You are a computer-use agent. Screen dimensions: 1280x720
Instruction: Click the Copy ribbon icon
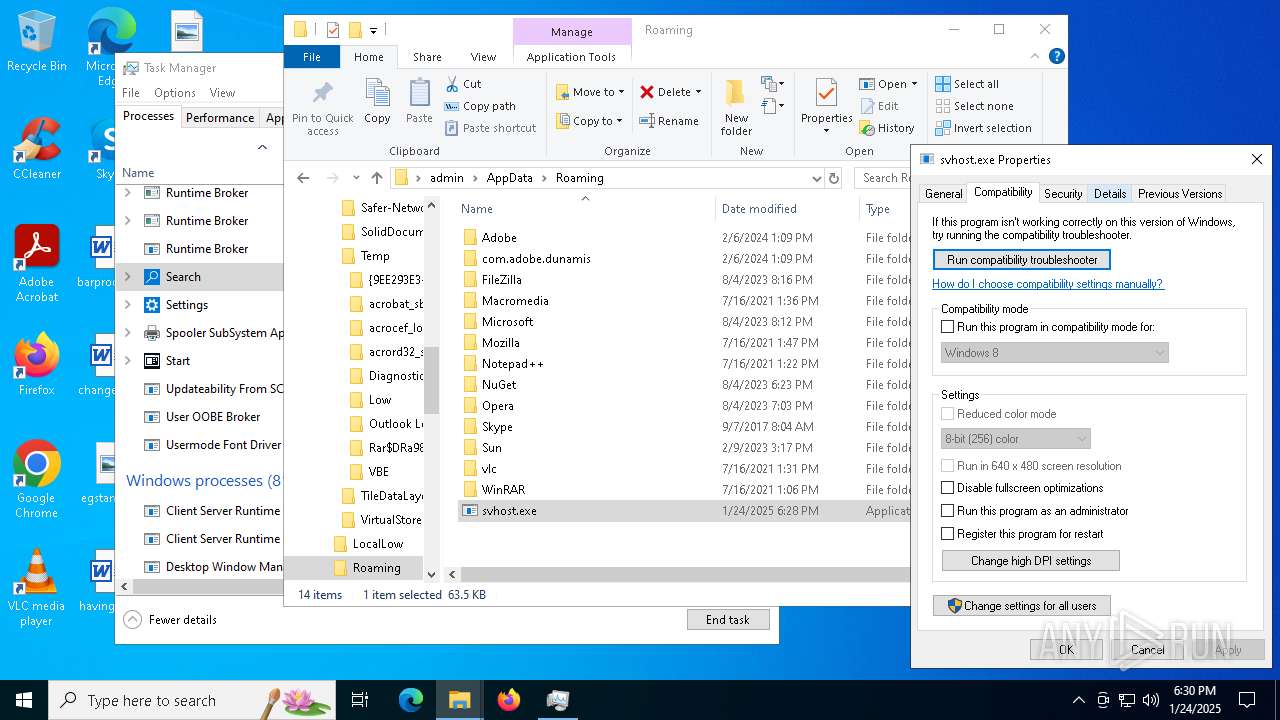click(x=377, y=102)
